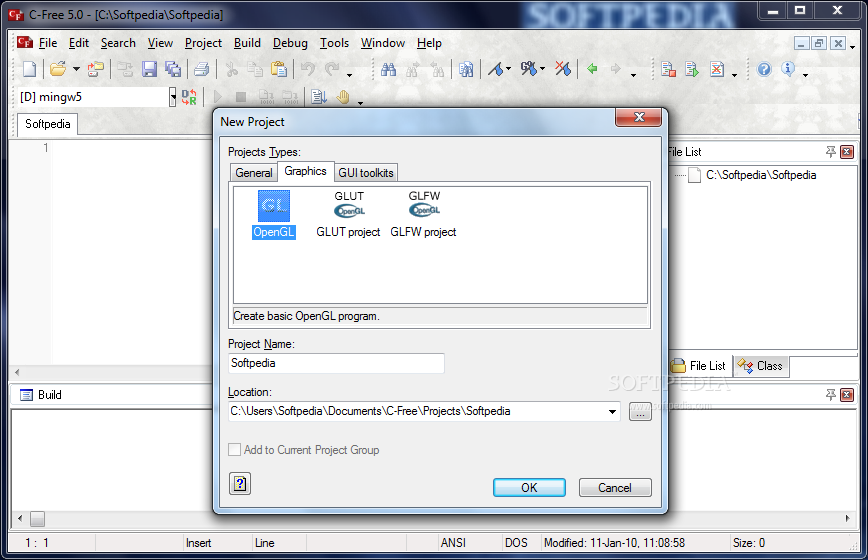Click the Toggle Bookmark flag icon
The height and width of the screenshot is (560, 868).
point(495,69)
